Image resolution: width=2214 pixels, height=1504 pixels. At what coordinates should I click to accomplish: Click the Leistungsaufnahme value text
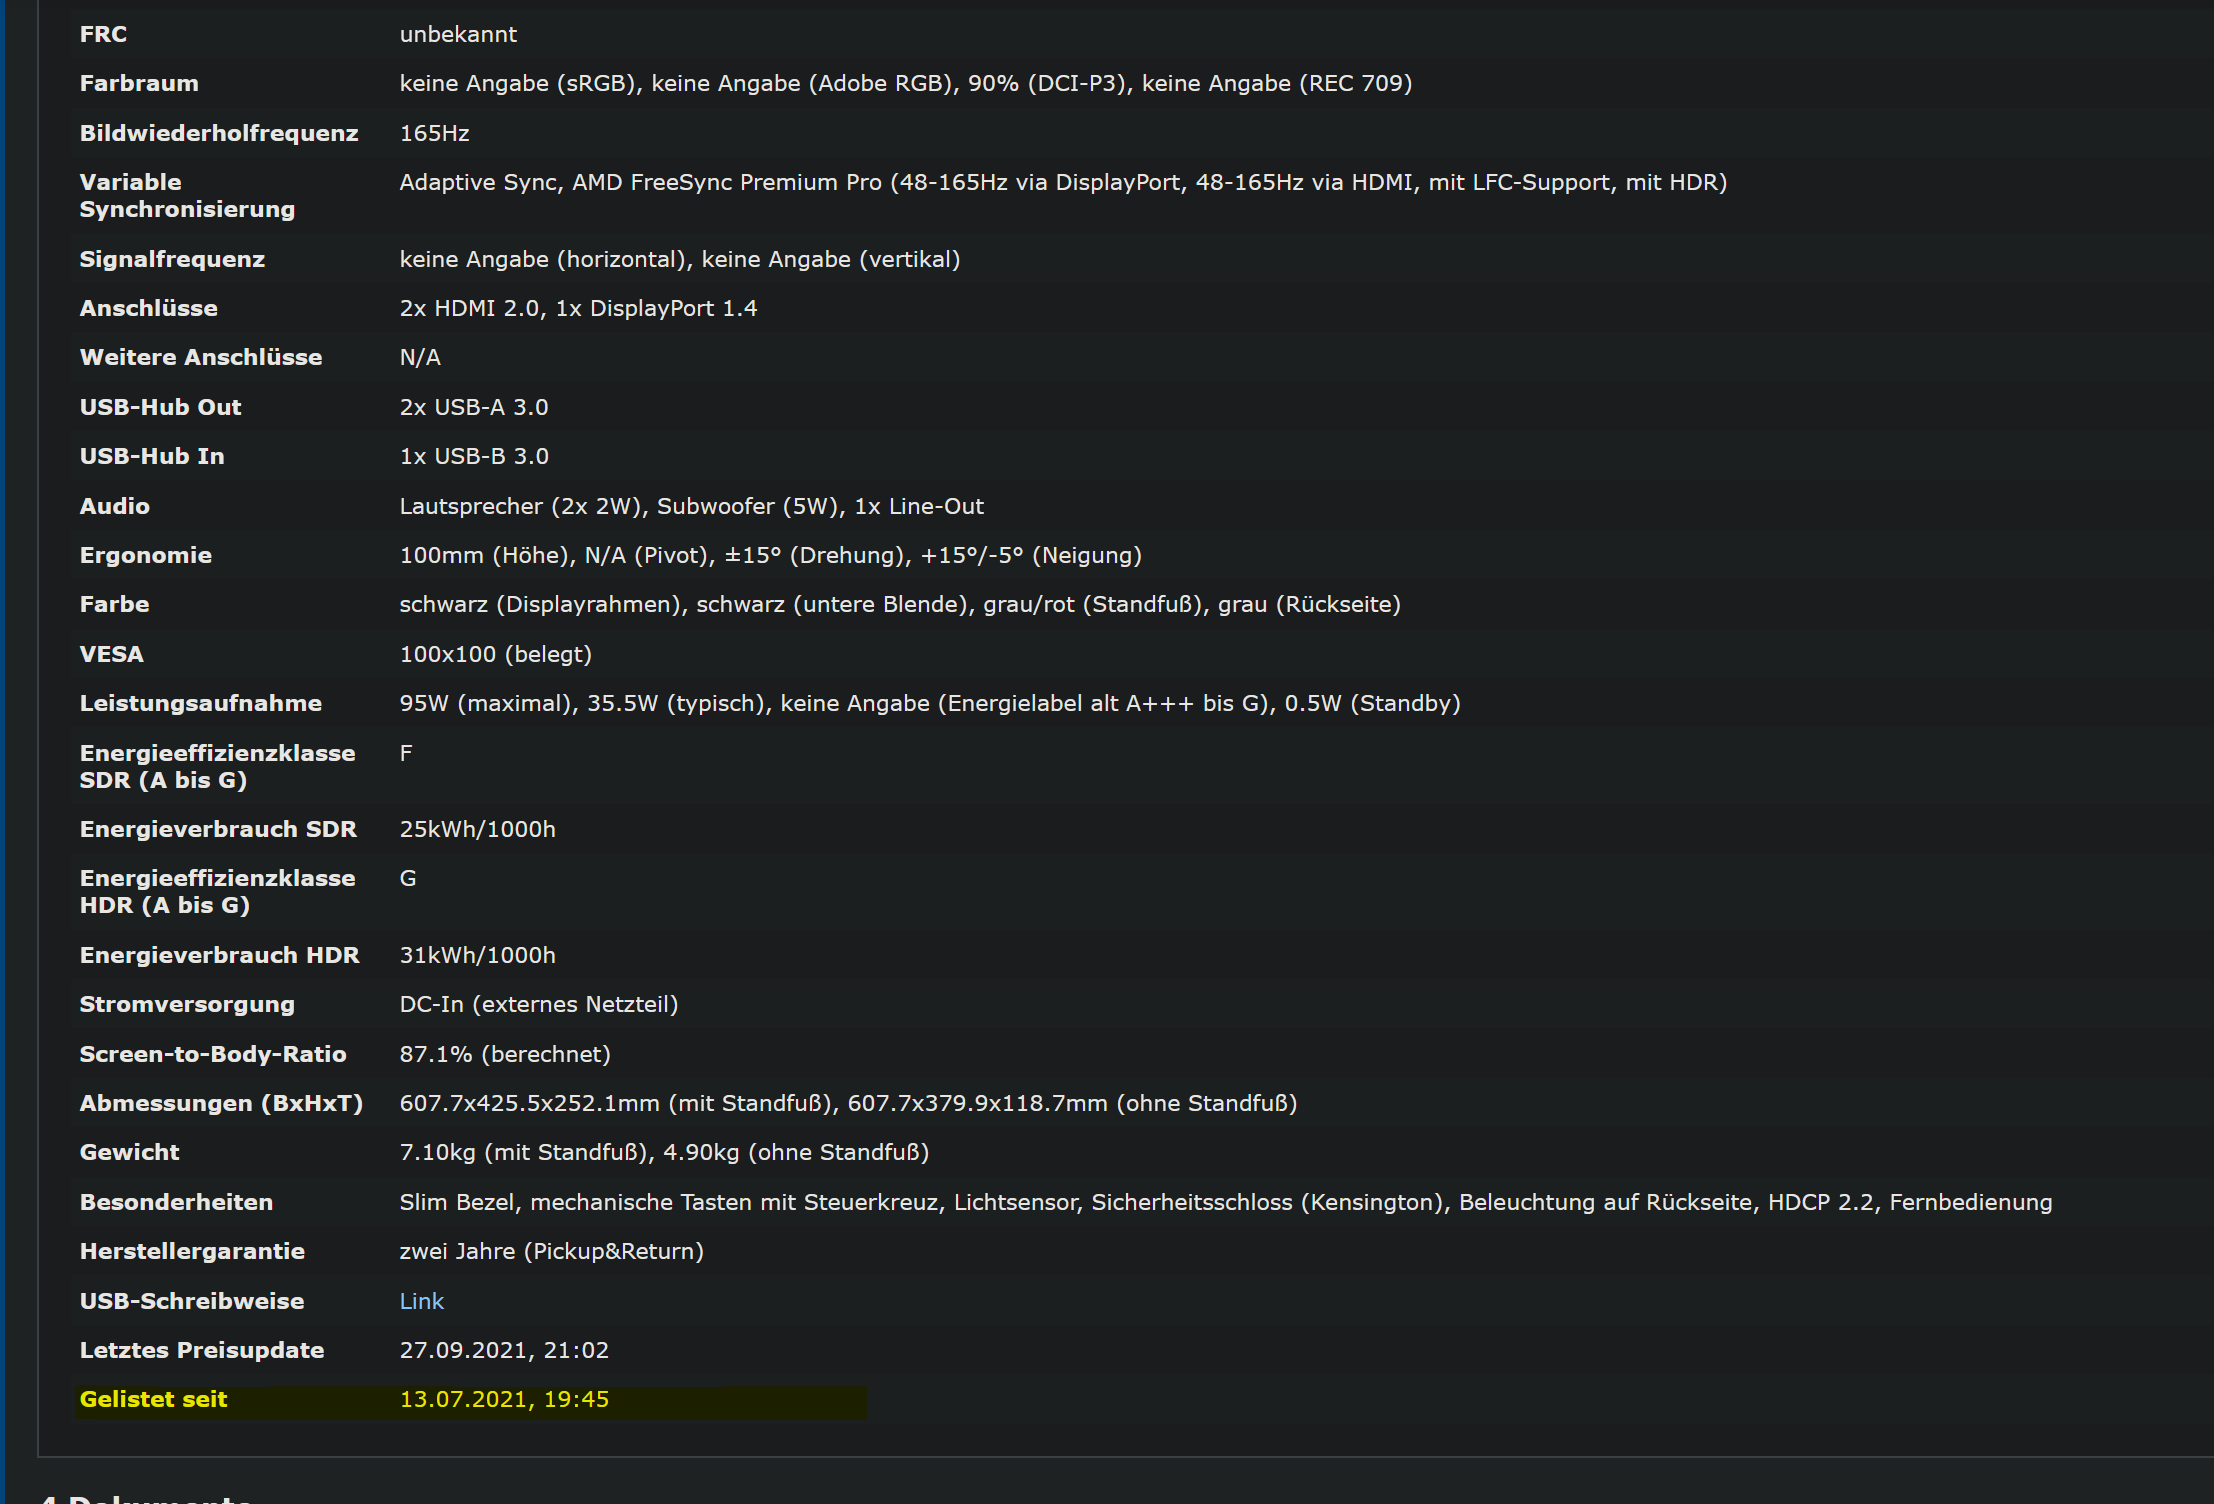click(929, 703)
